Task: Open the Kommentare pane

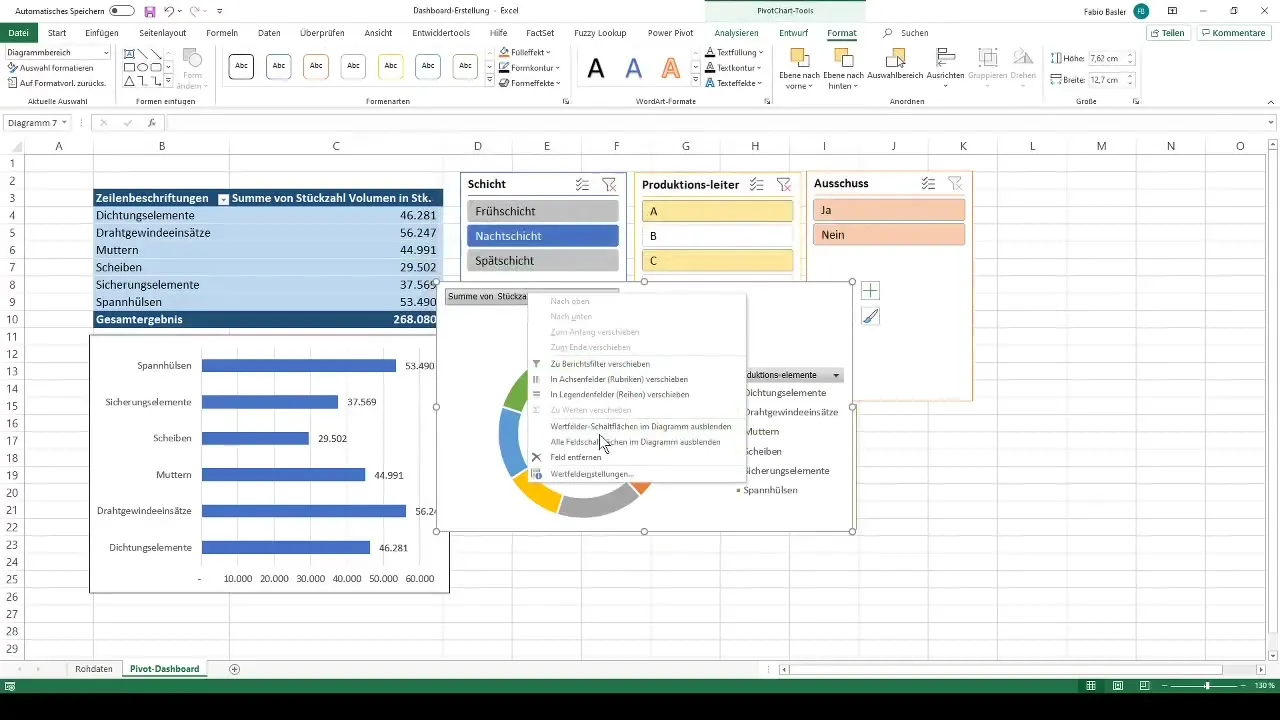Action: [x=1232, y=33]
